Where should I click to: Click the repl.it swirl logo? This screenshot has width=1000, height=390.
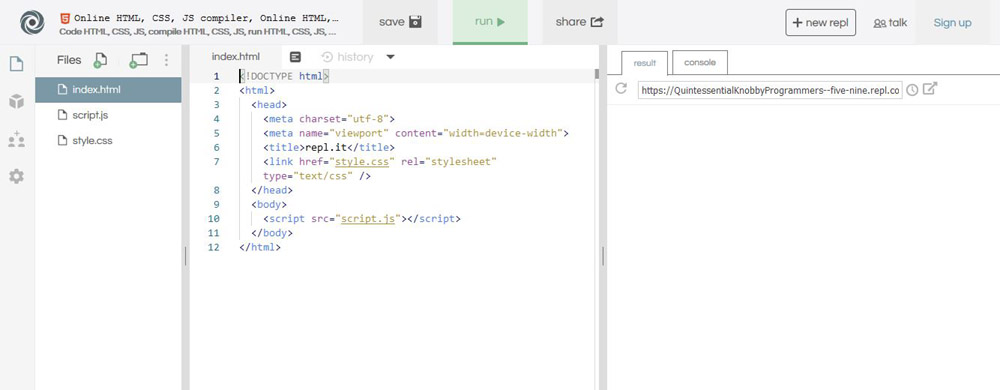click(32, 22)
